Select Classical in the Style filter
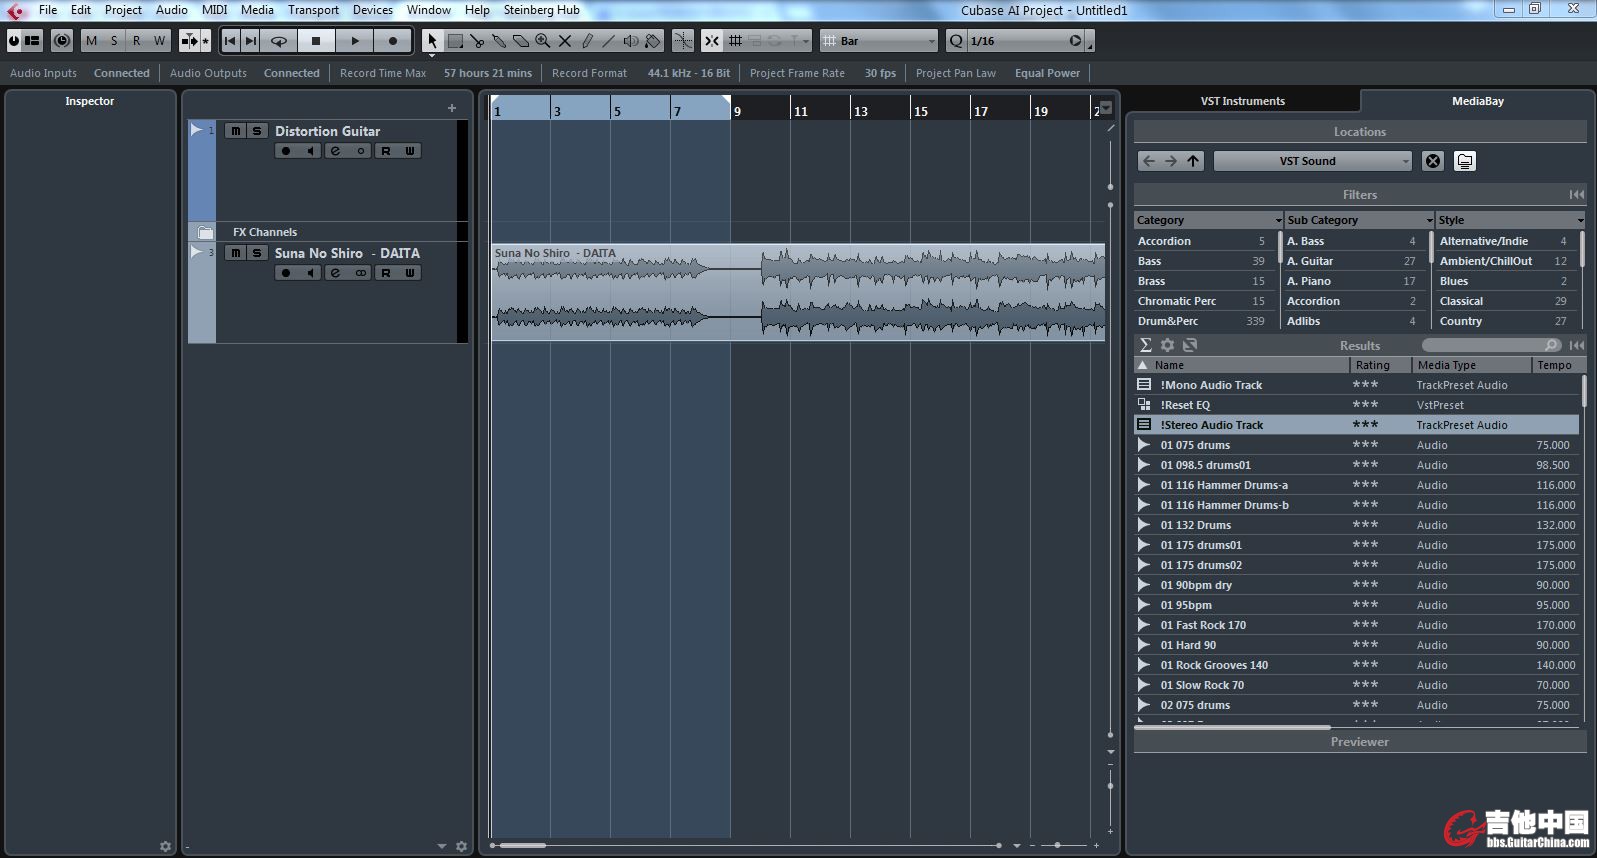Screen dimensions: 1597x858 pos(1504,301)
